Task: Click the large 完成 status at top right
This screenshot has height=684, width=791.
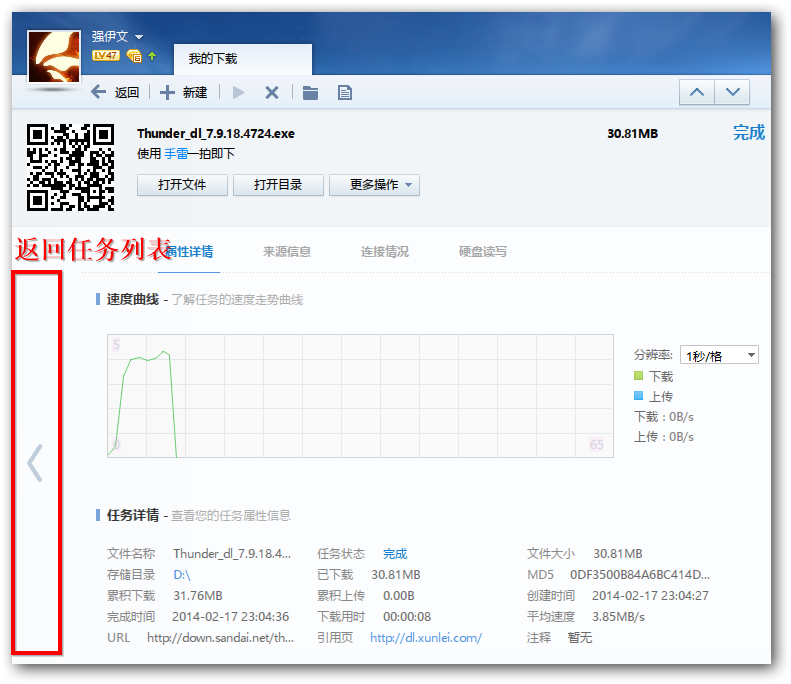Action: click(749, 133)
